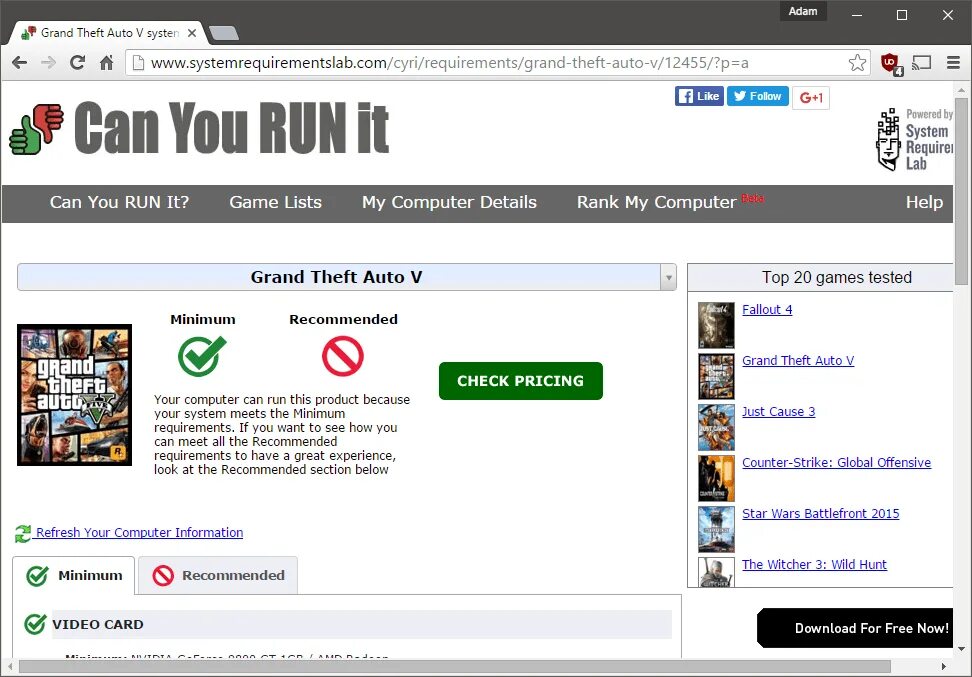Click the Can You RUN It thumbs logo
The width and height of the screenshot is (972, 677).
coord(37,129)
